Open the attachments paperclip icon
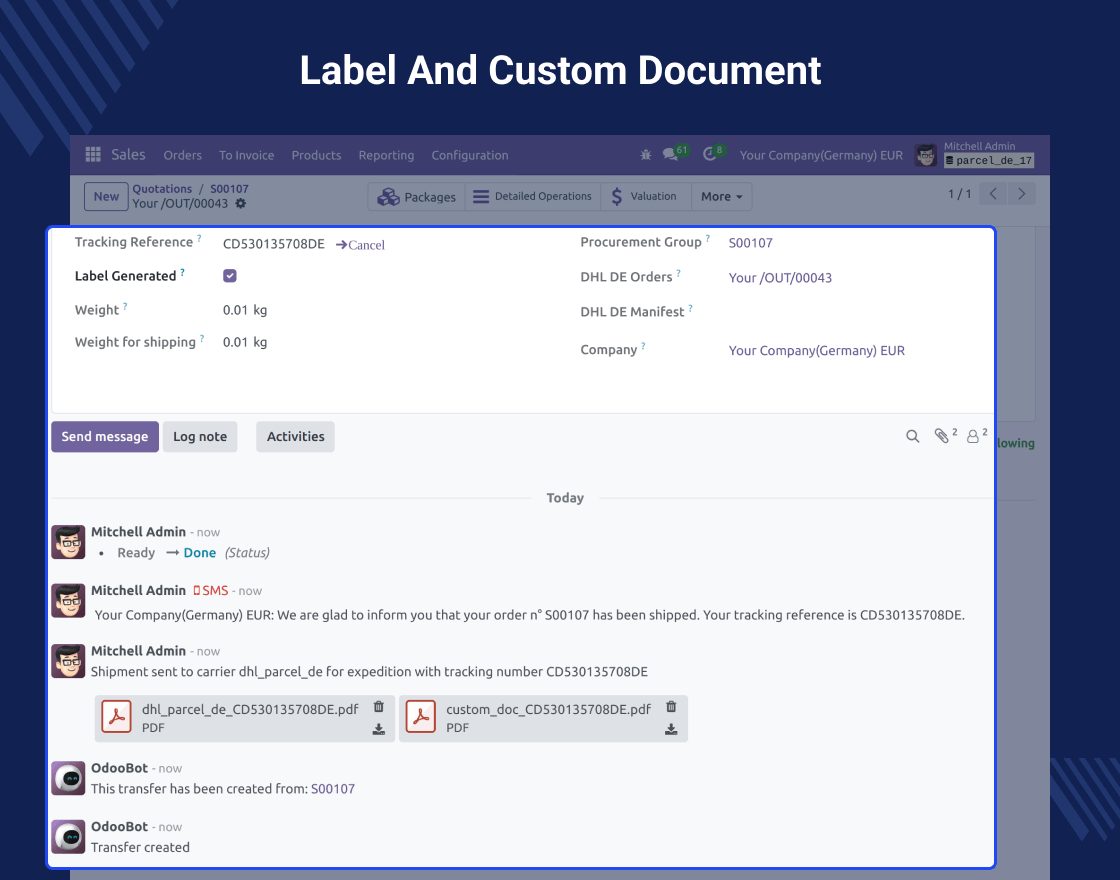 pyautogui.click(x=943, y=436)
